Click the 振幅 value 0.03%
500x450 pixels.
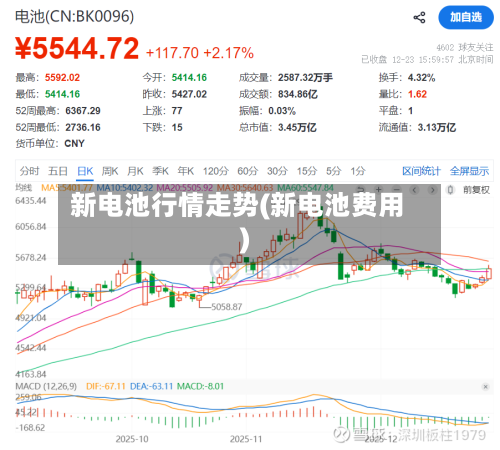pos(282,111)
